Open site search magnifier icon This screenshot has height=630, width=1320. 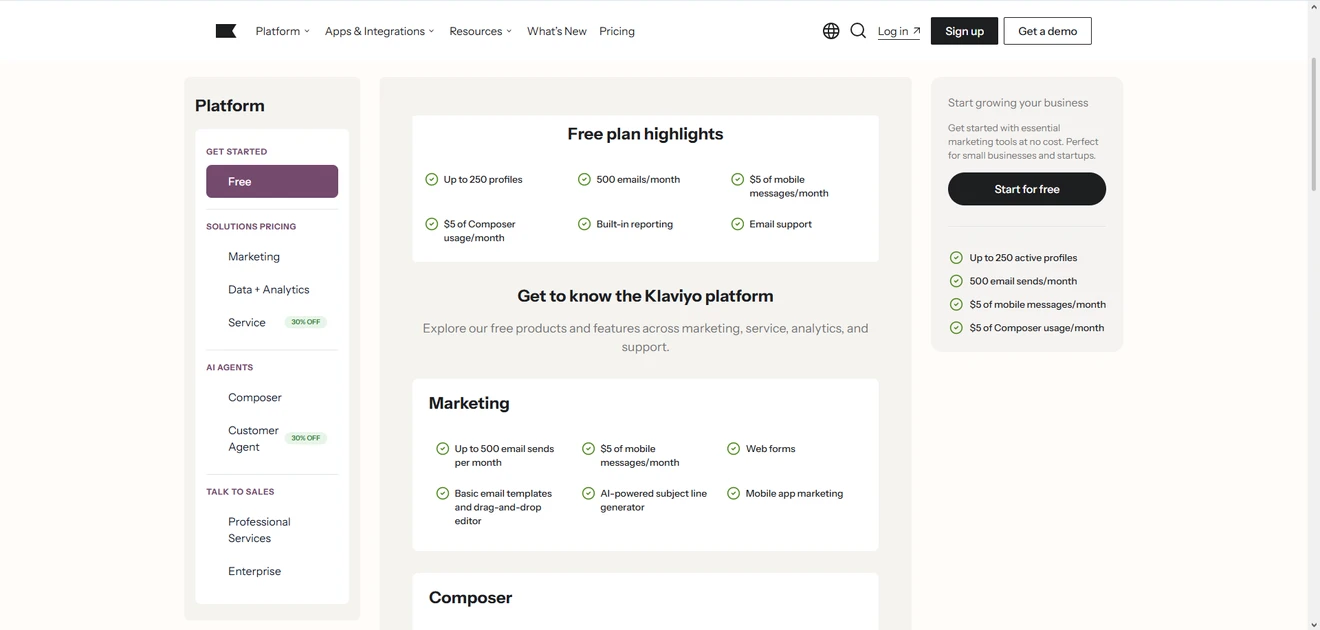[858, 31]
